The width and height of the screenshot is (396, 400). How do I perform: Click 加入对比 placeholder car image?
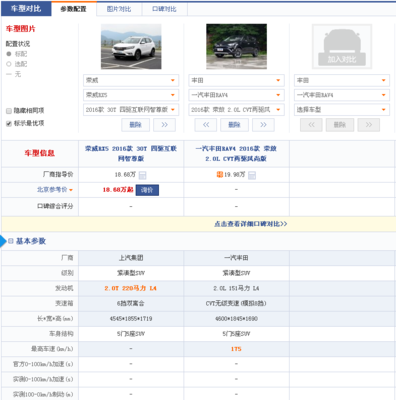pyautogui.click(x=342, y=46)
